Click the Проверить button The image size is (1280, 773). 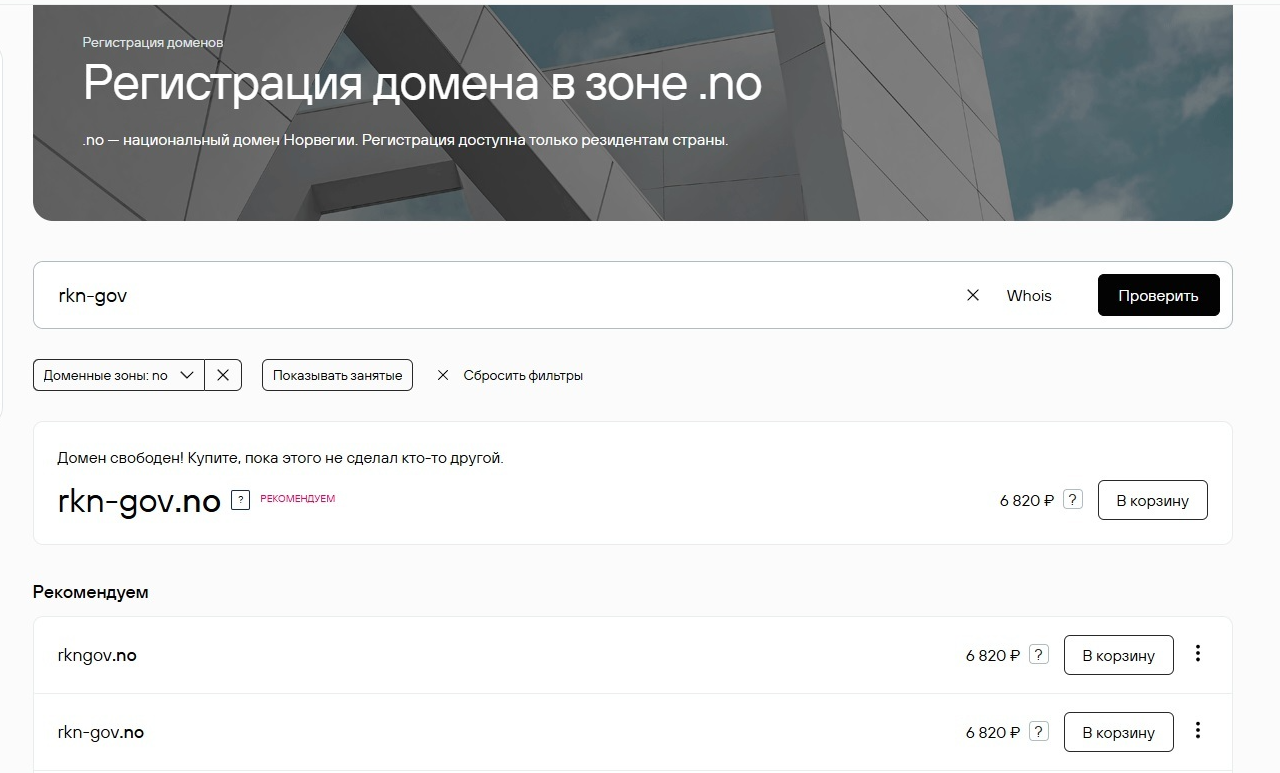(1158, 295)
